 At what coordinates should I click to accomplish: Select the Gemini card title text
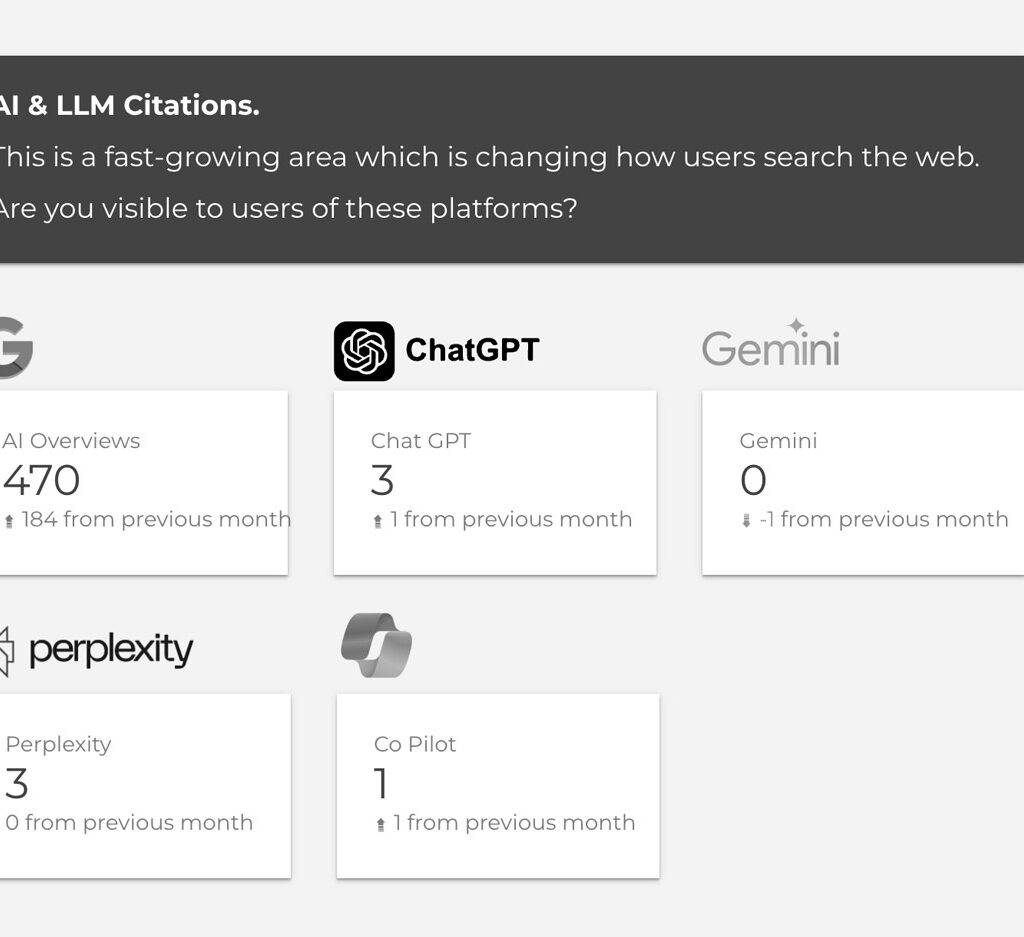pyautogui.click(x=778, y=441)
